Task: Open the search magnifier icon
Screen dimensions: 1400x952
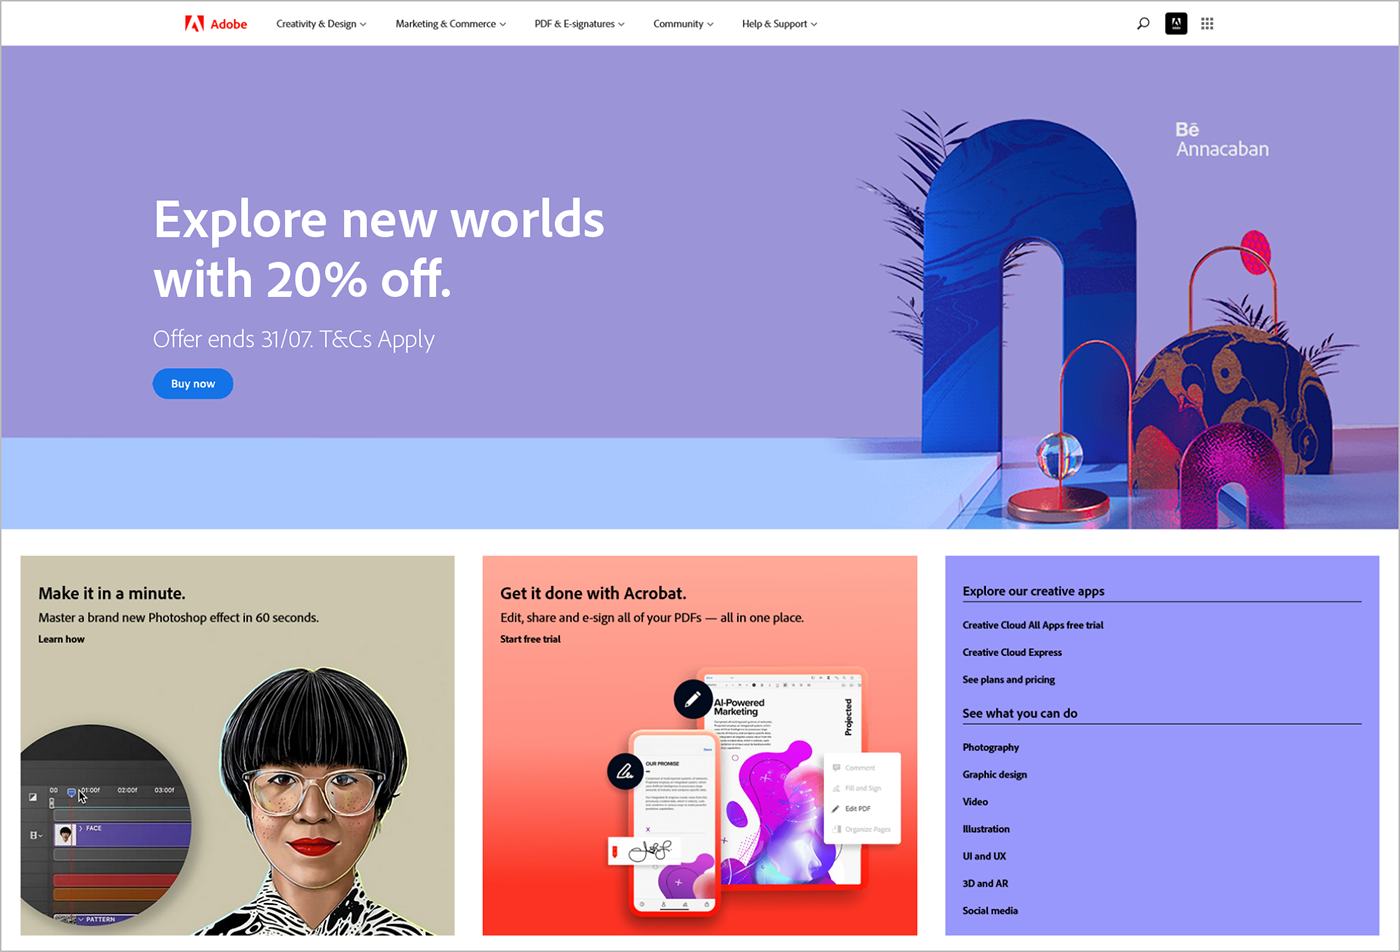Action: [x=1143, y=23]
